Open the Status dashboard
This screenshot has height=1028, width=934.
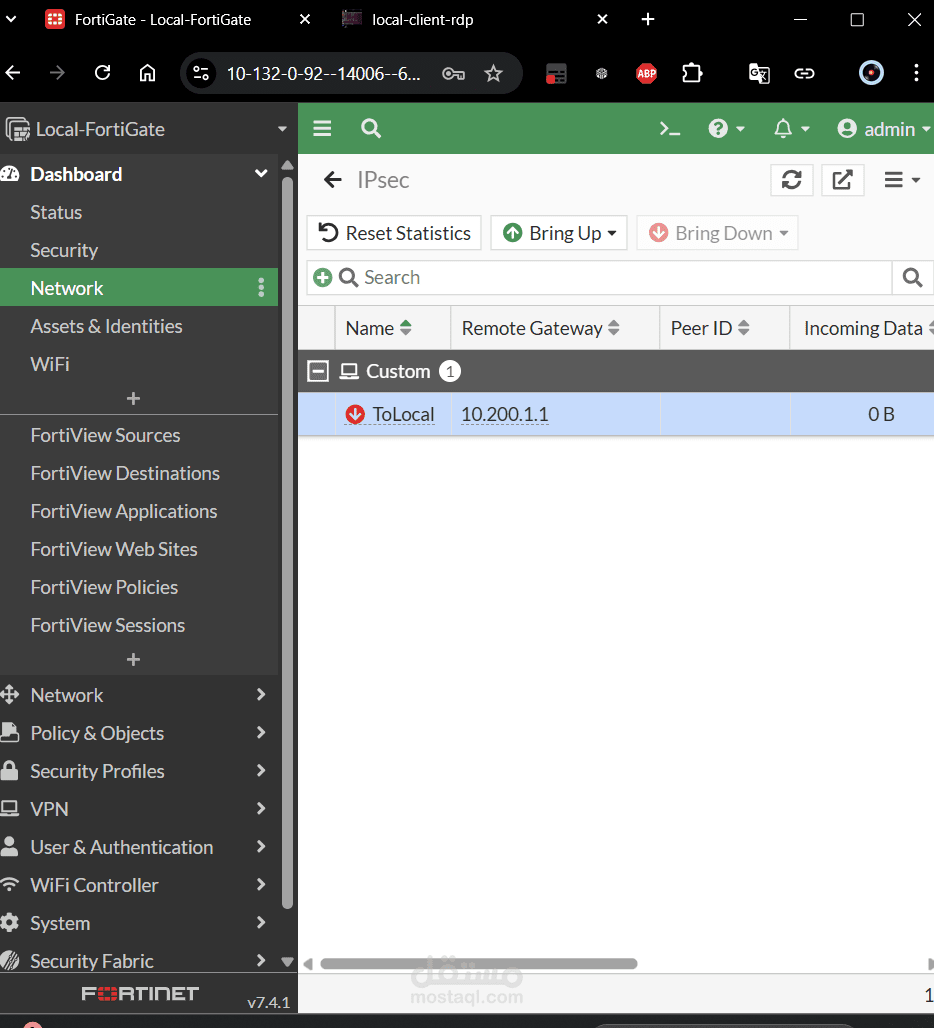click(x=56, y=212)
